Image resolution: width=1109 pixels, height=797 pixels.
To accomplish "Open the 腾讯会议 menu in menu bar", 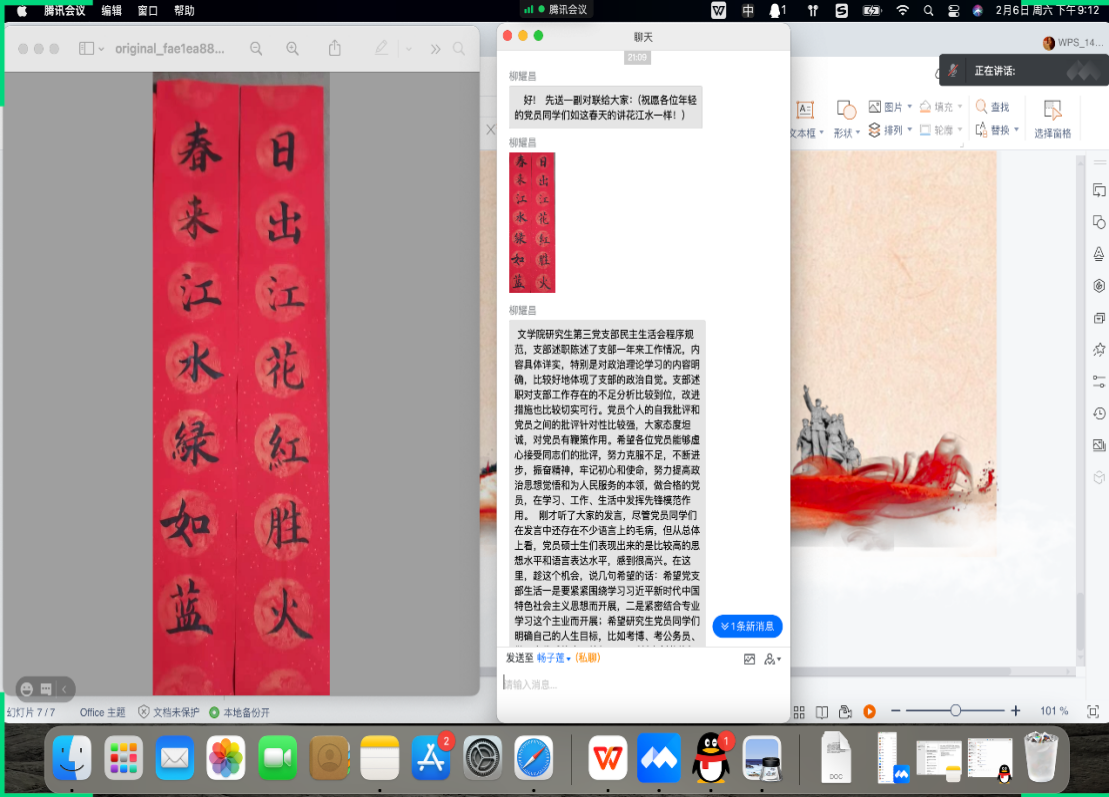I will [64, 11].
